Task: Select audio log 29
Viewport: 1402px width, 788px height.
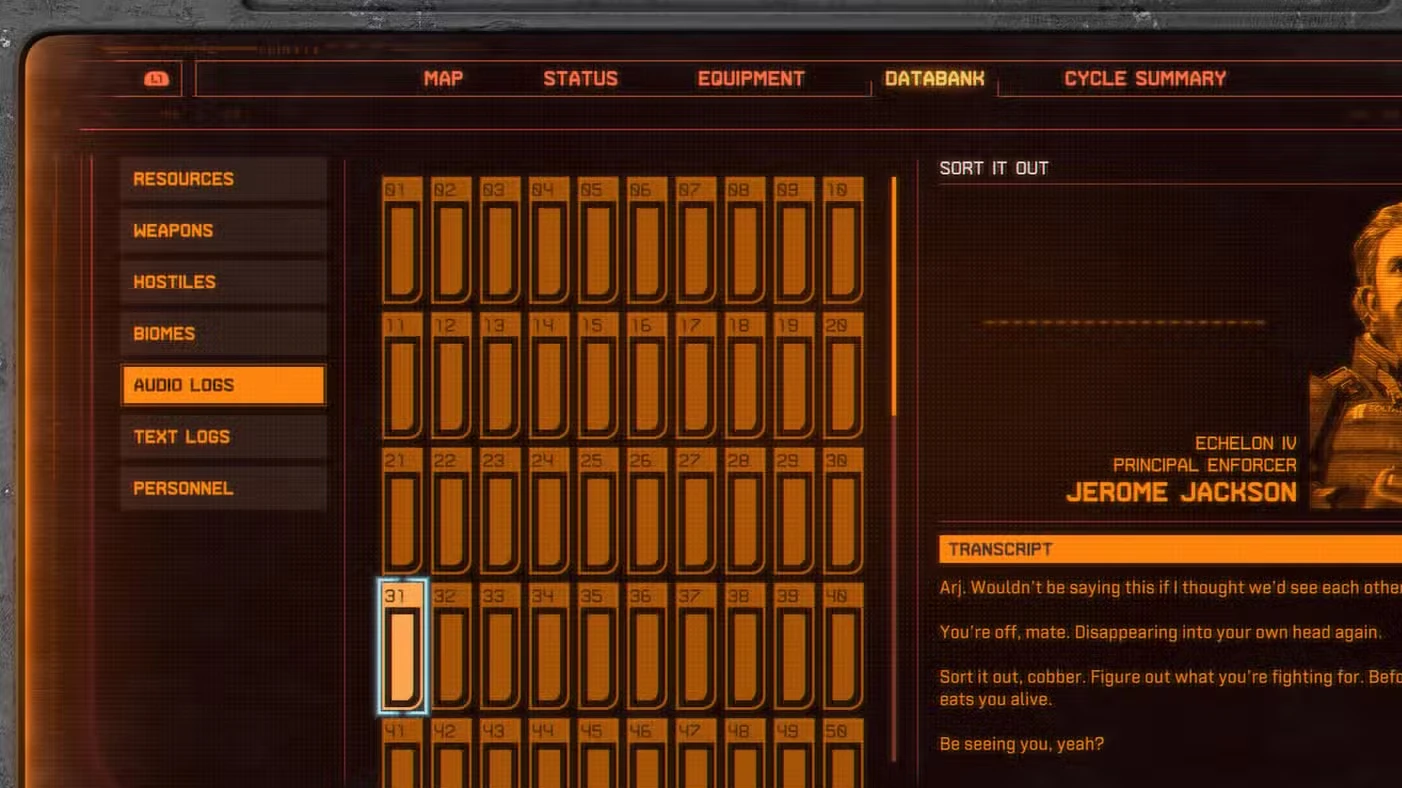Action: point(794,511)
